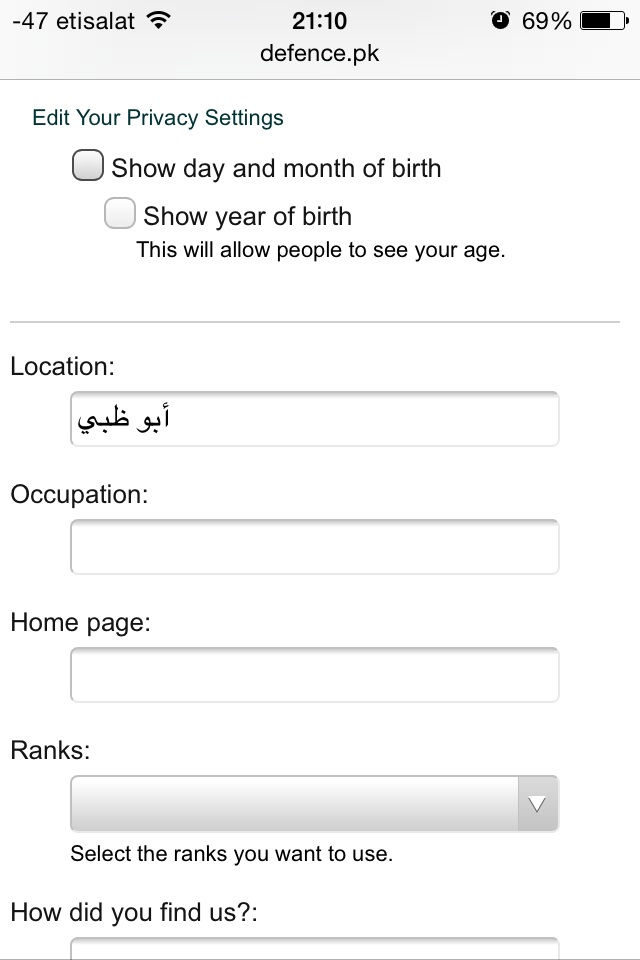Open Edit Your Privacy Settings link
The image size is (640, 960).
[x=158, y=118]
